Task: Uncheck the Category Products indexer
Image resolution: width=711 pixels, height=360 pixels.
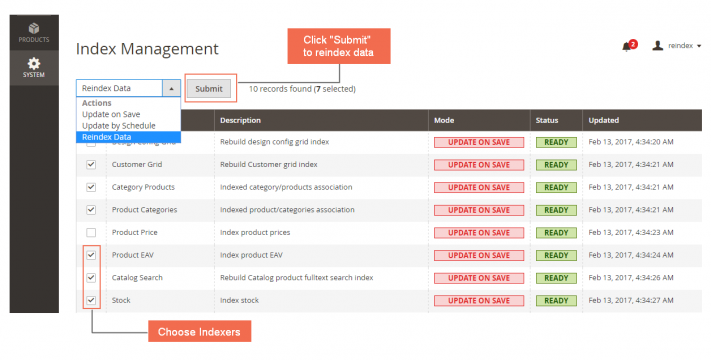Action: [91, 187]
